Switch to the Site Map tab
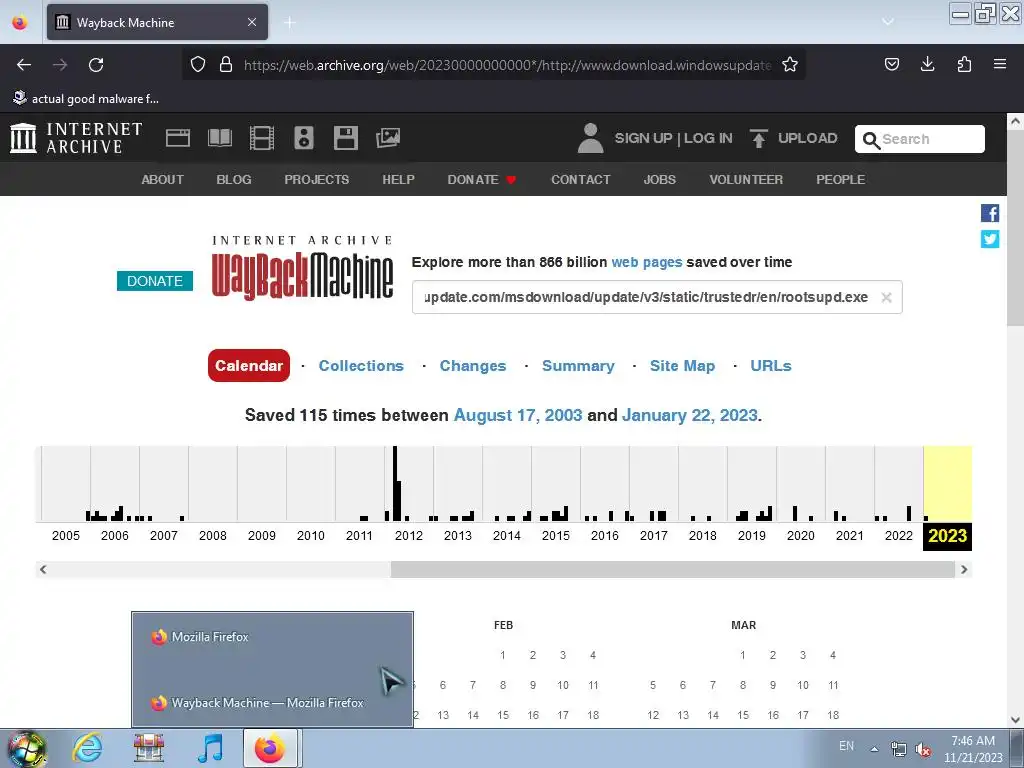 pos(682,366)
